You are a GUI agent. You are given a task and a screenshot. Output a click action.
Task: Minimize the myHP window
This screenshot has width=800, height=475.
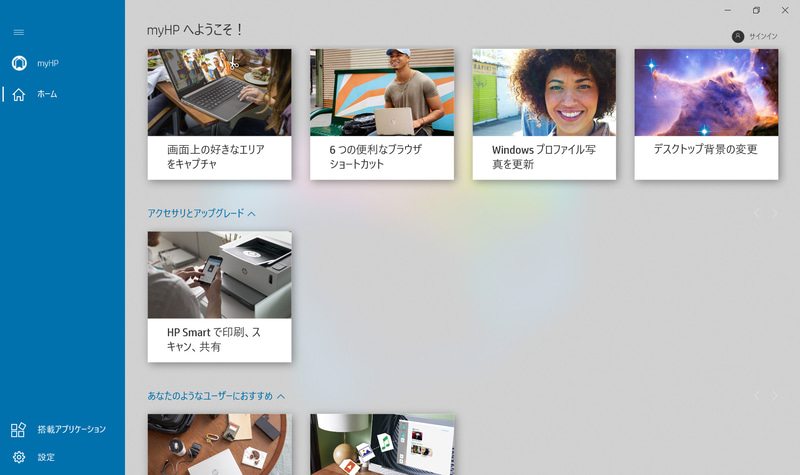pos(728,10)
